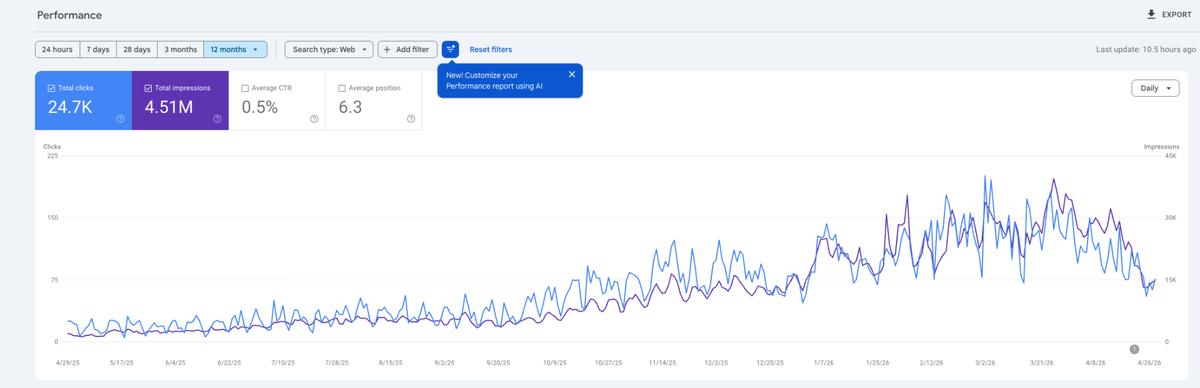Click the Reset filters link

click(491, 49)
